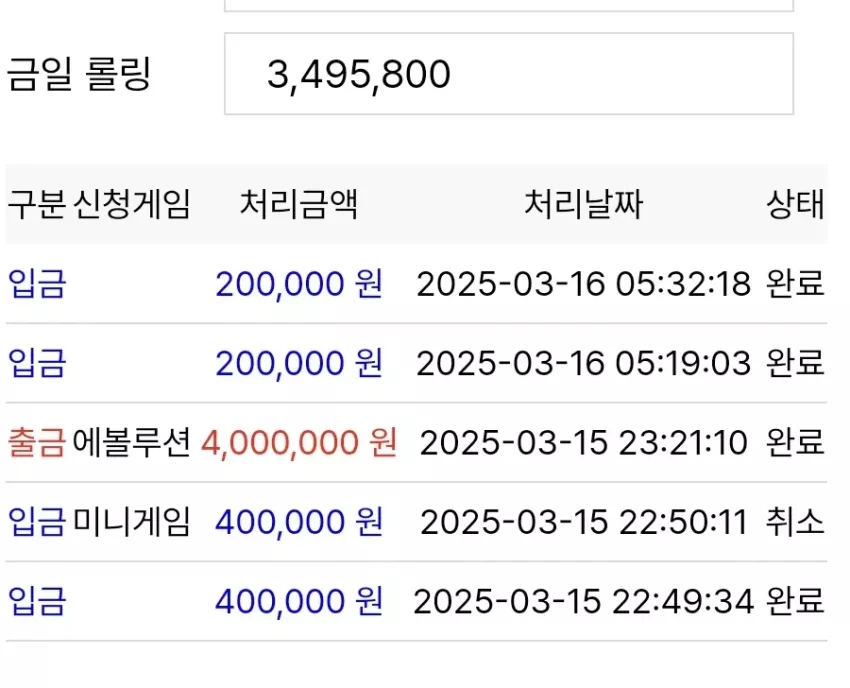The height and width of the screenshot is (688, 850).
Task: Click the 처리날짜 column header
Action: 583,204
